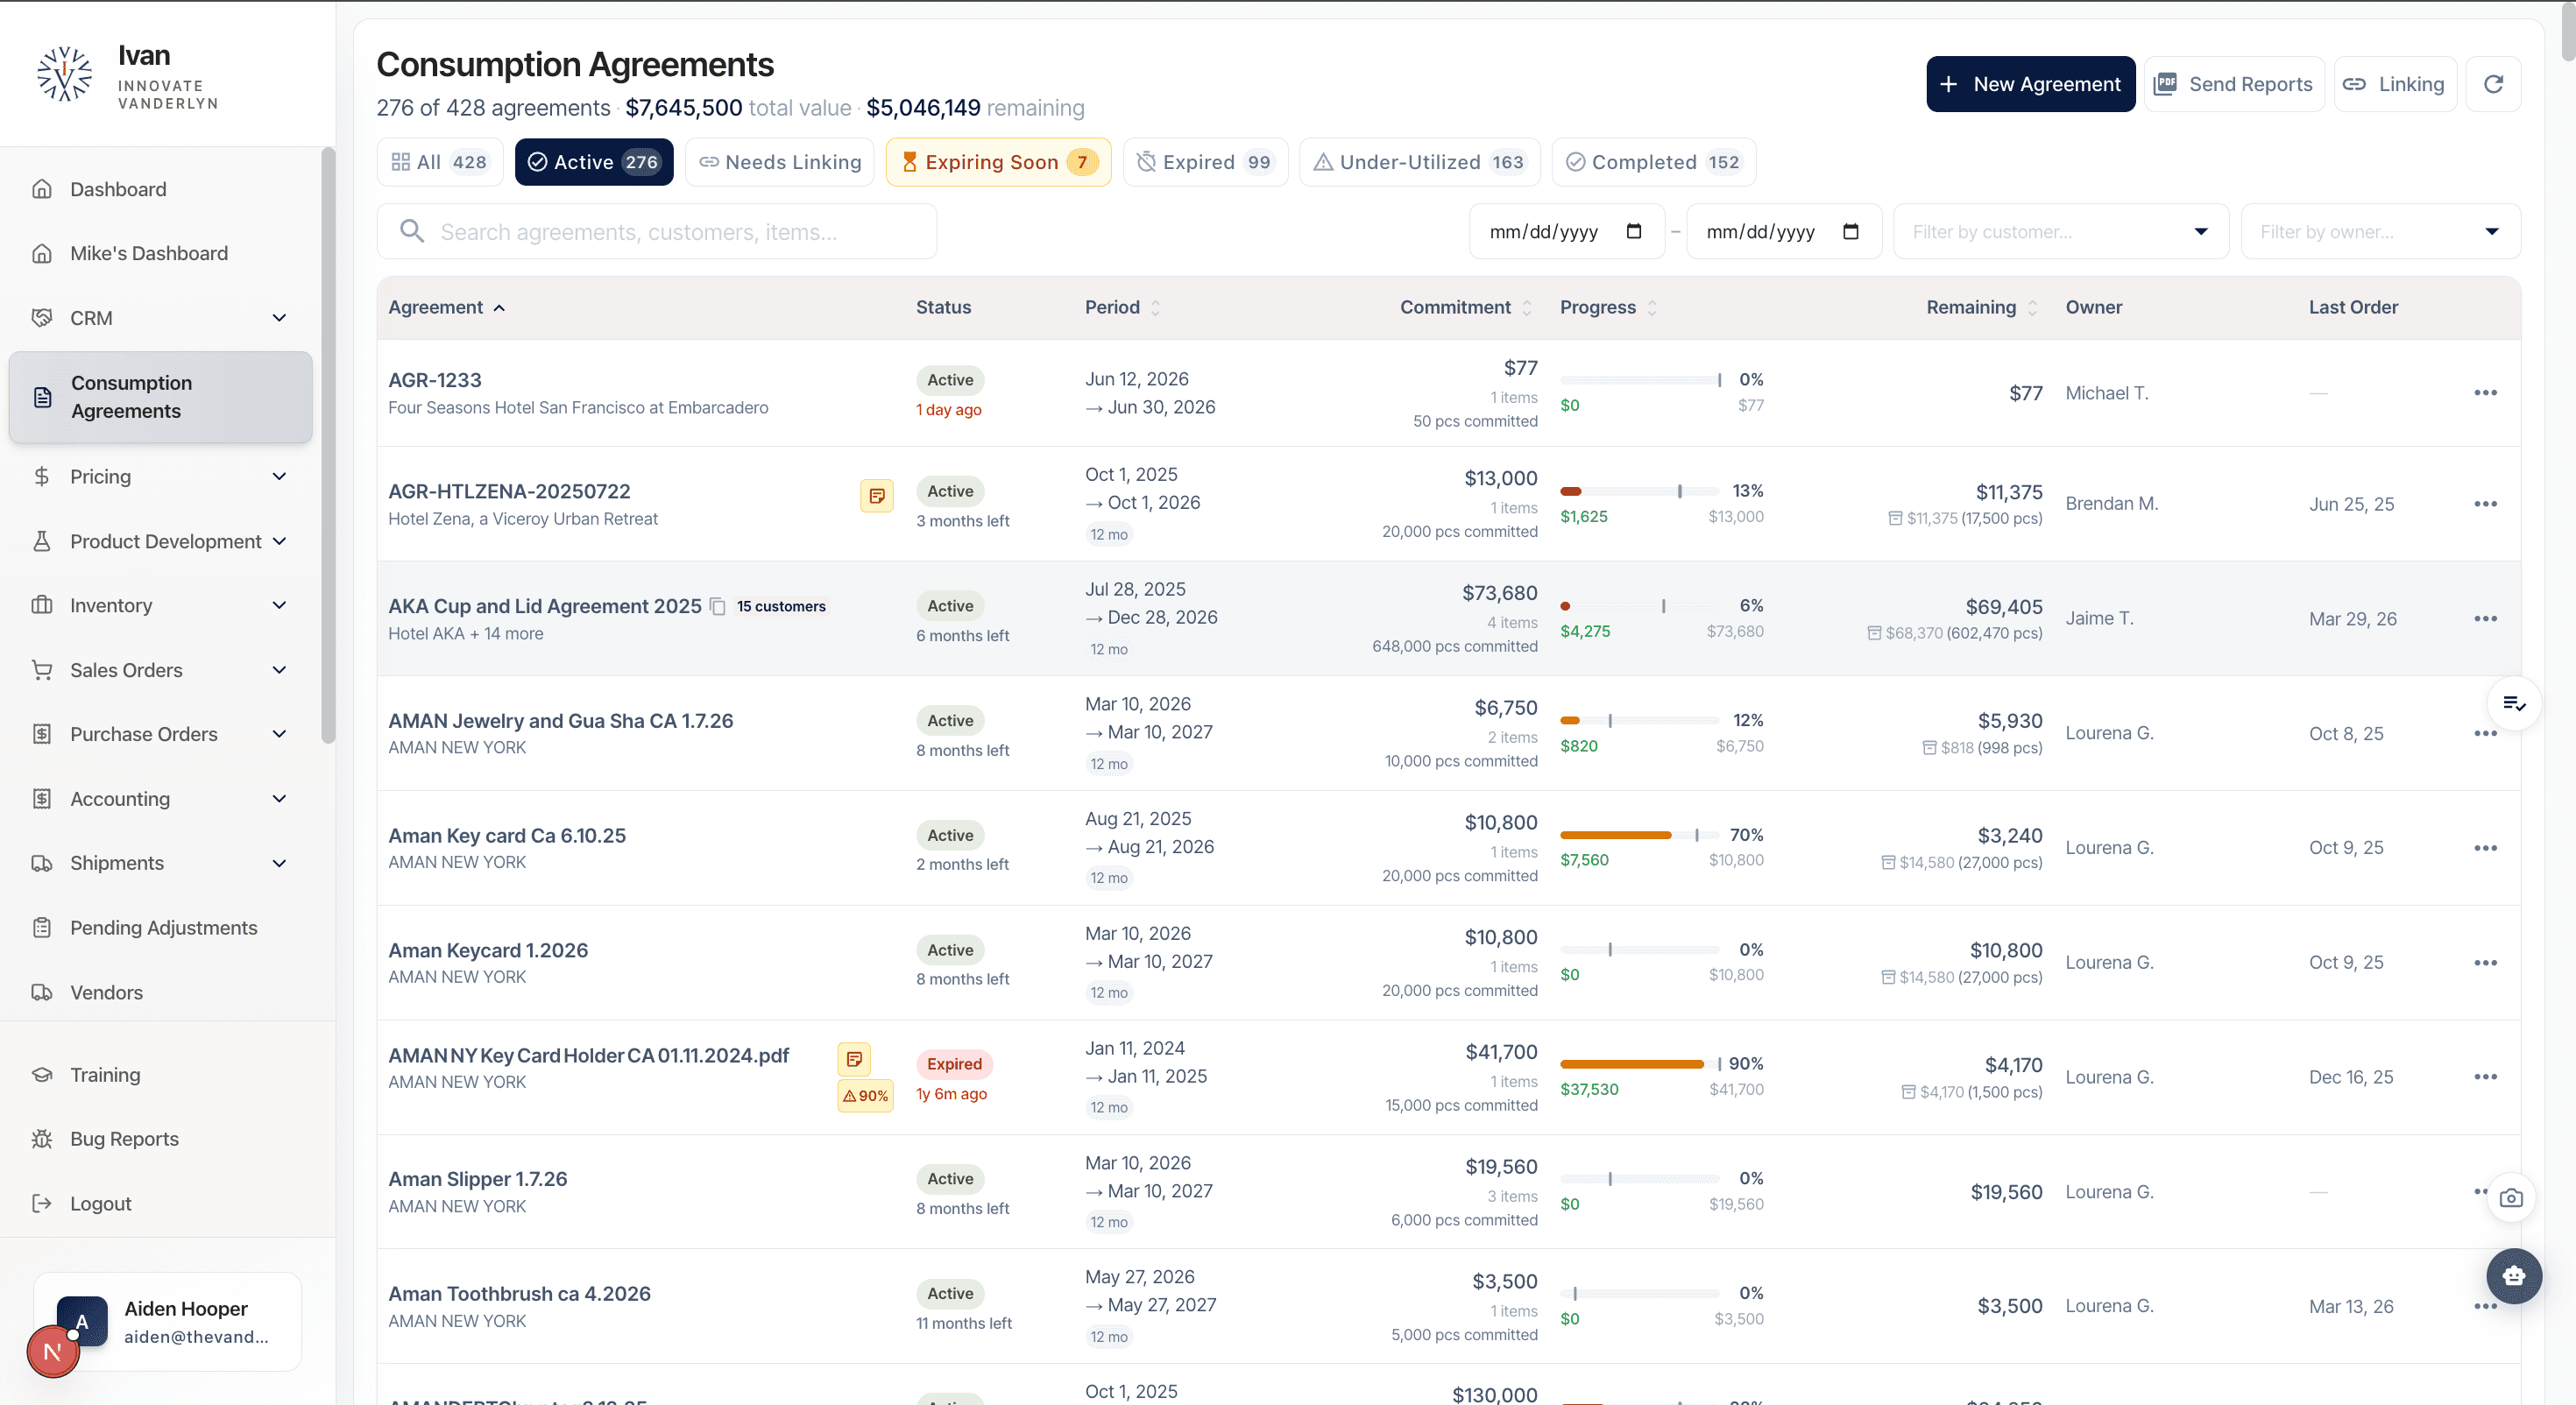The height and width of the screenshot is (1405, 2576).
Task: Open the Consumption Agreements sidebar item
Action: (x=160, y=397)
